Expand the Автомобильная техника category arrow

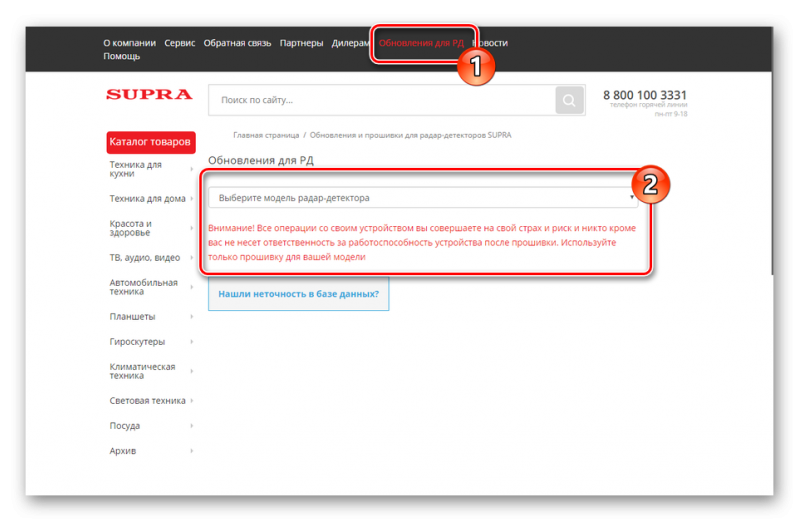point(192,287)
